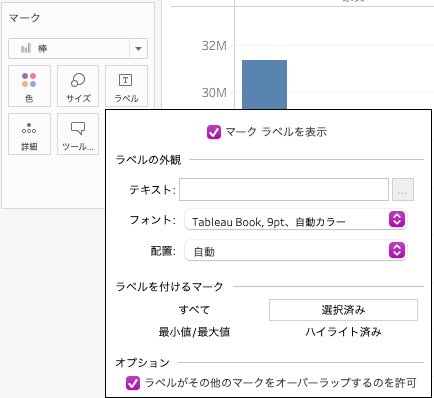Viewport: 434px width, 398px height.
Task: Open the サイズ (Size) mark card
Action: click(x=78, y=86)
